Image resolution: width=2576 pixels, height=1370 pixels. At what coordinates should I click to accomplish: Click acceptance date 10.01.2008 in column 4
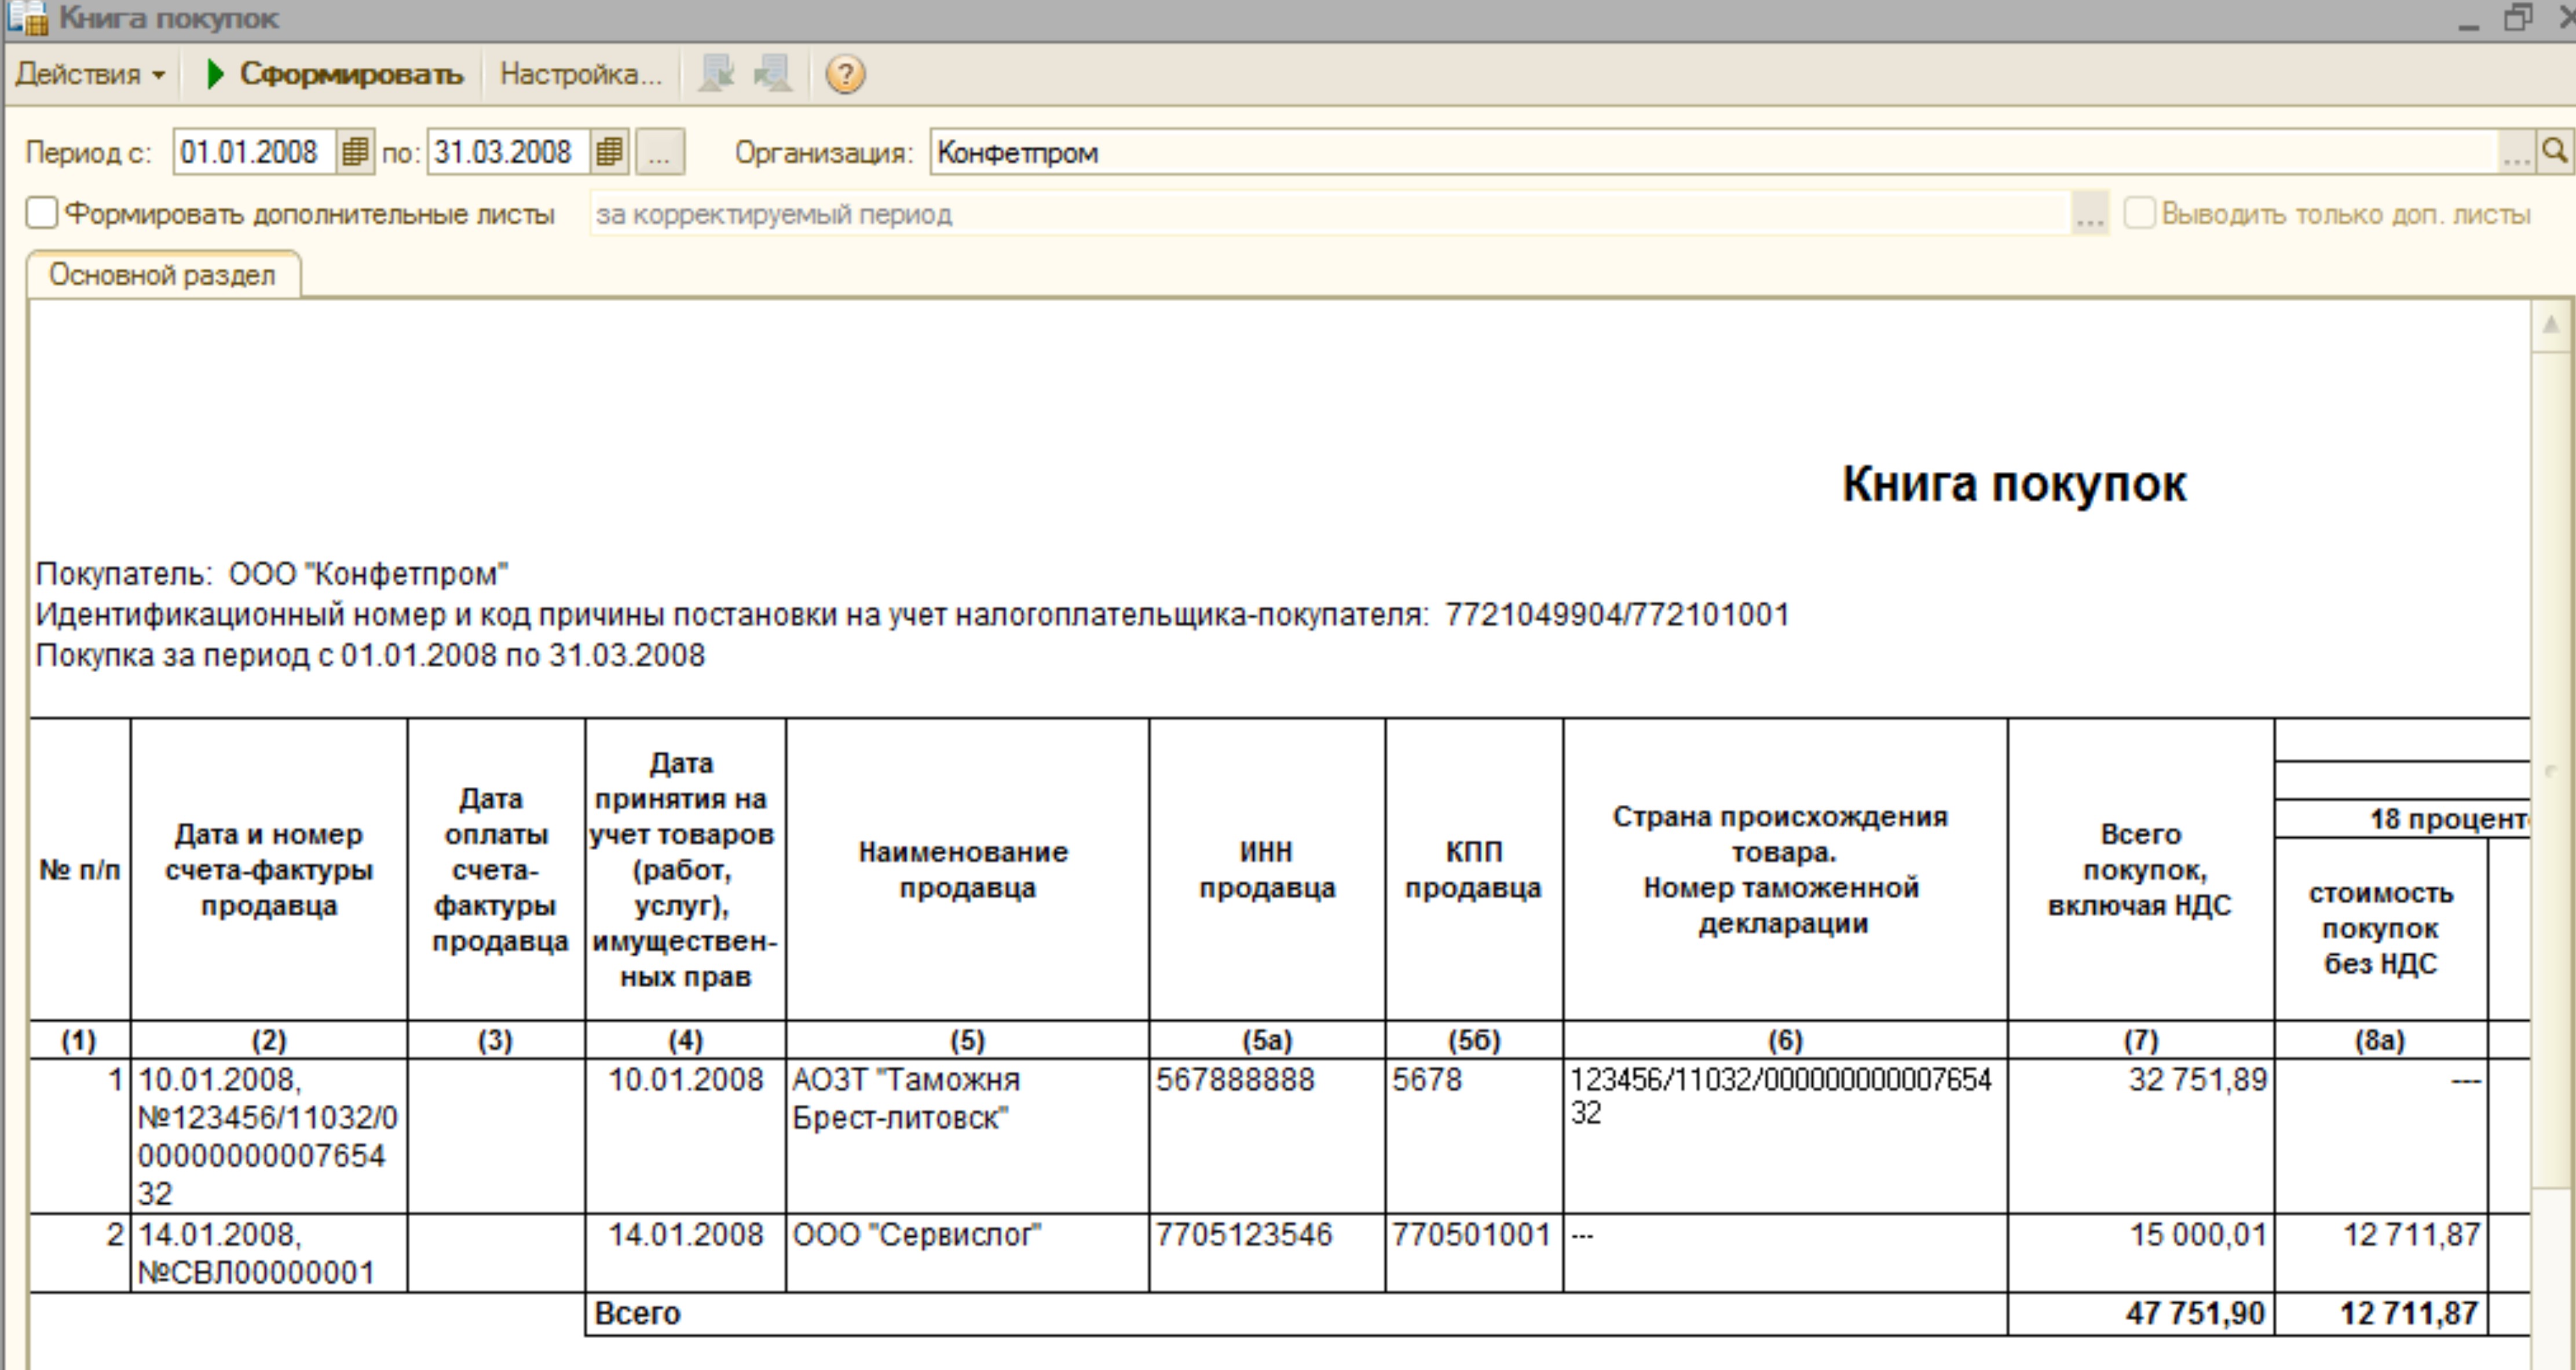[x=685, y=1136]
